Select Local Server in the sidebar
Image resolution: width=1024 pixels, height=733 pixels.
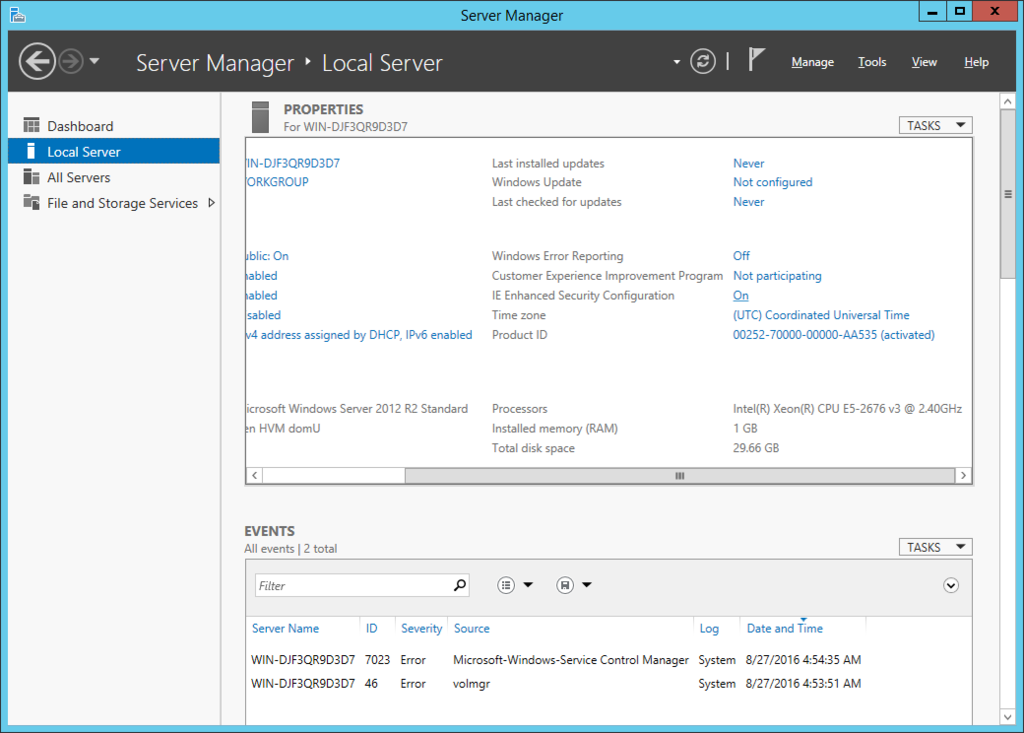click(x=114, y=151)
